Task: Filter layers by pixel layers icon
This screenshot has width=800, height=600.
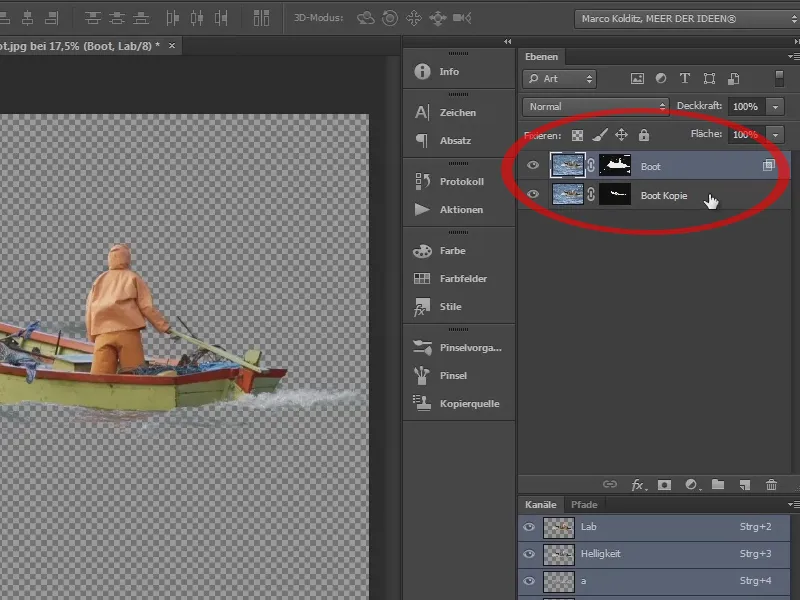Action: [x=637, y=79]
